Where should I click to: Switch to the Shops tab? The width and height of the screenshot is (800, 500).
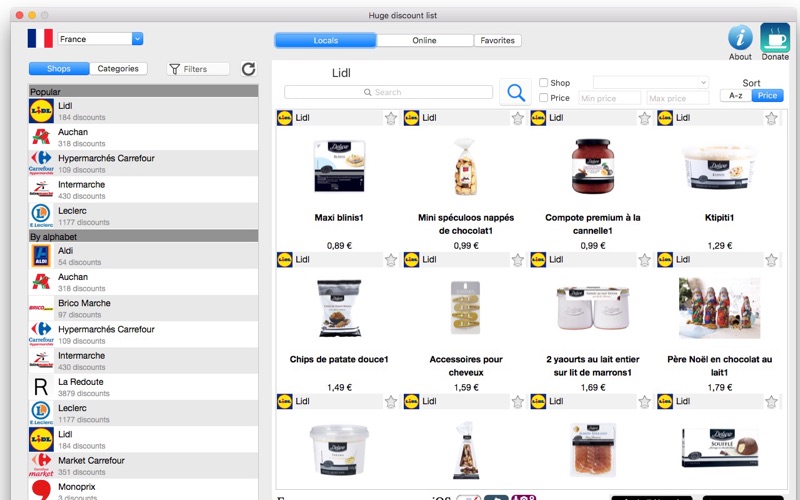59,68
